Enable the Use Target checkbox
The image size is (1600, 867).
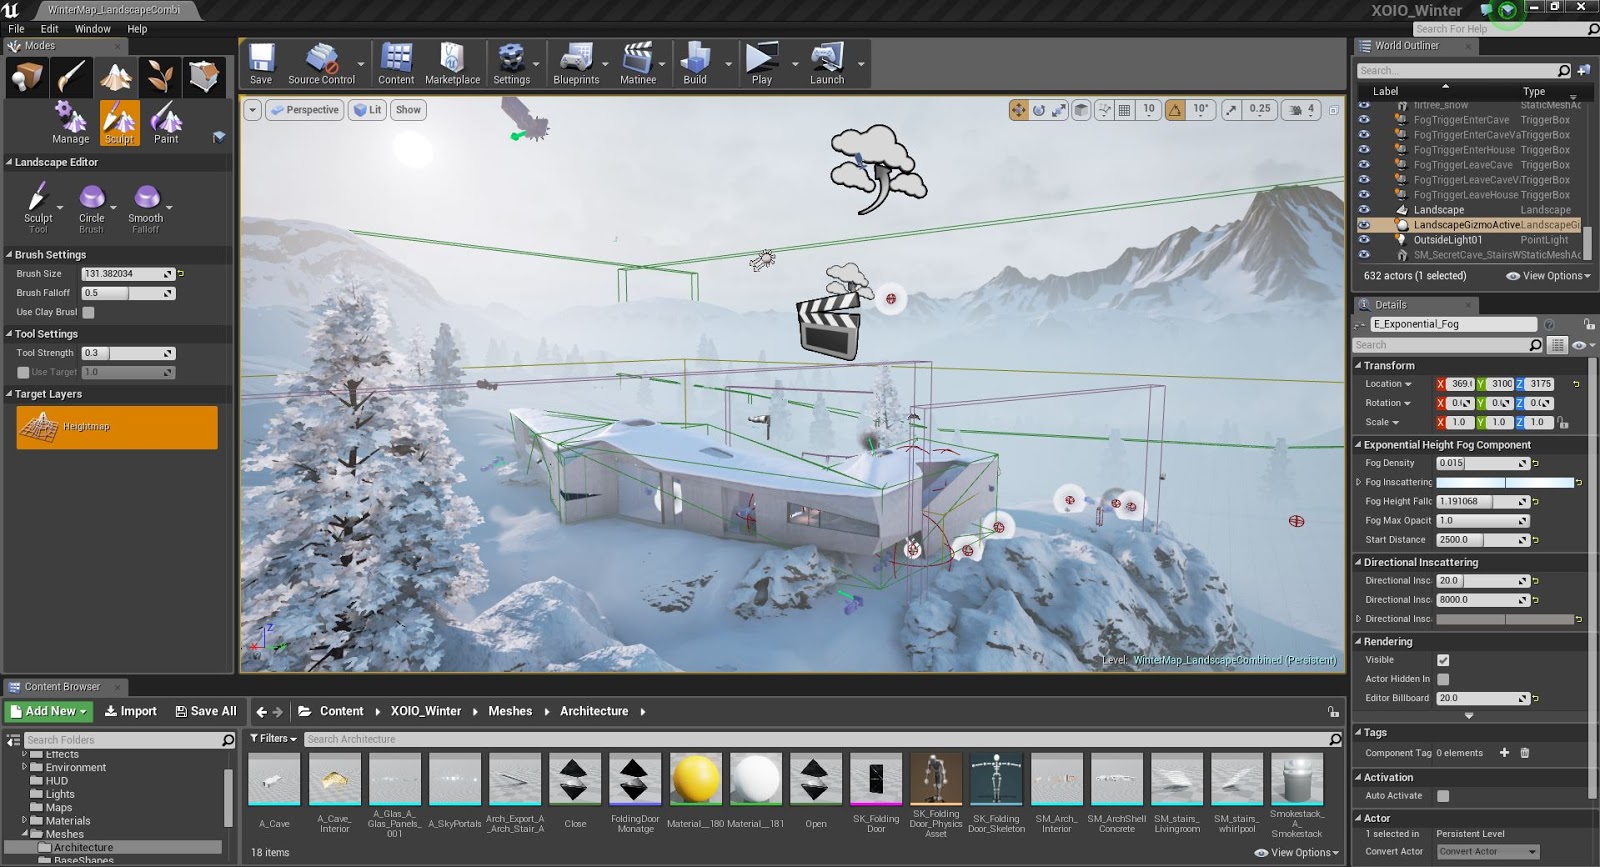tap(23, 372)
